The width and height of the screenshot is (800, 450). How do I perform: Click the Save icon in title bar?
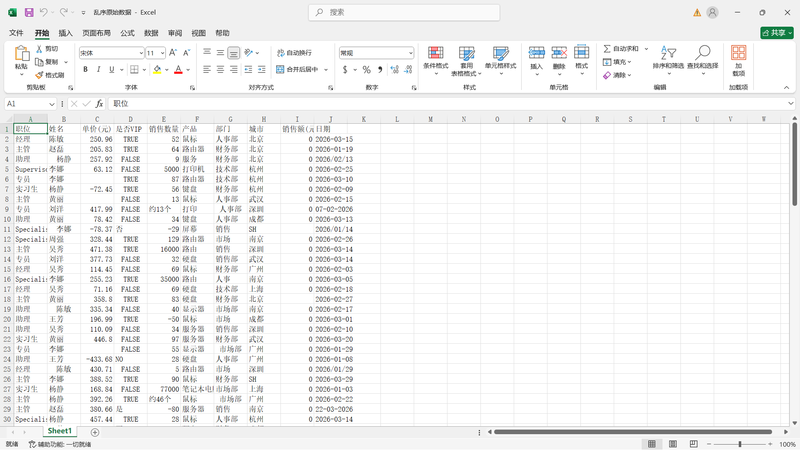tap(29, 12)
